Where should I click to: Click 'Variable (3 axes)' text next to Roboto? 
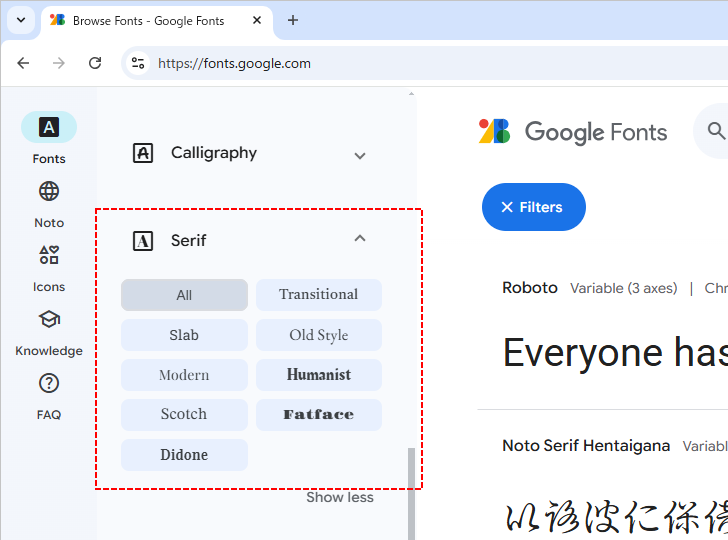click(x=624, y=288)
